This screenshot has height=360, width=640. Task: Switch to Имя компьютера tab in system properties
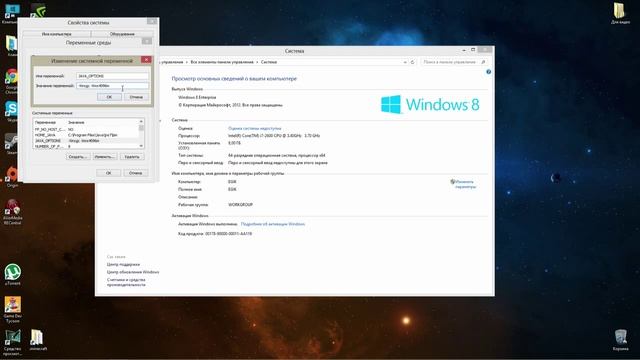point(57,34)
